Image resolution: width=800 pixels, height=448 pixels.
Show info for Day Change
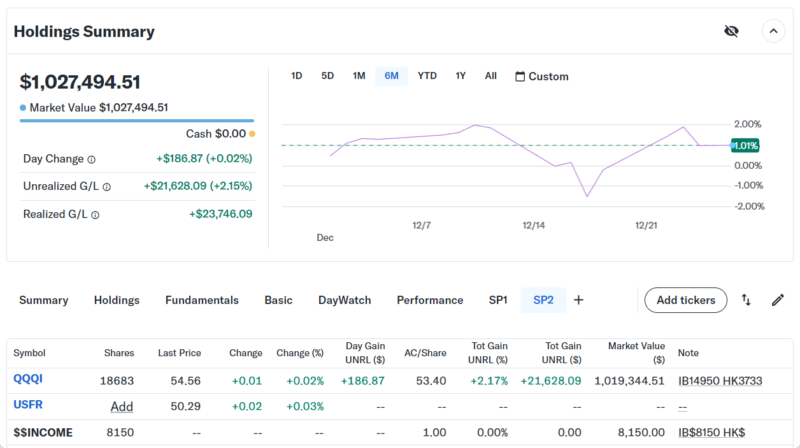click(x=92, y=159)
